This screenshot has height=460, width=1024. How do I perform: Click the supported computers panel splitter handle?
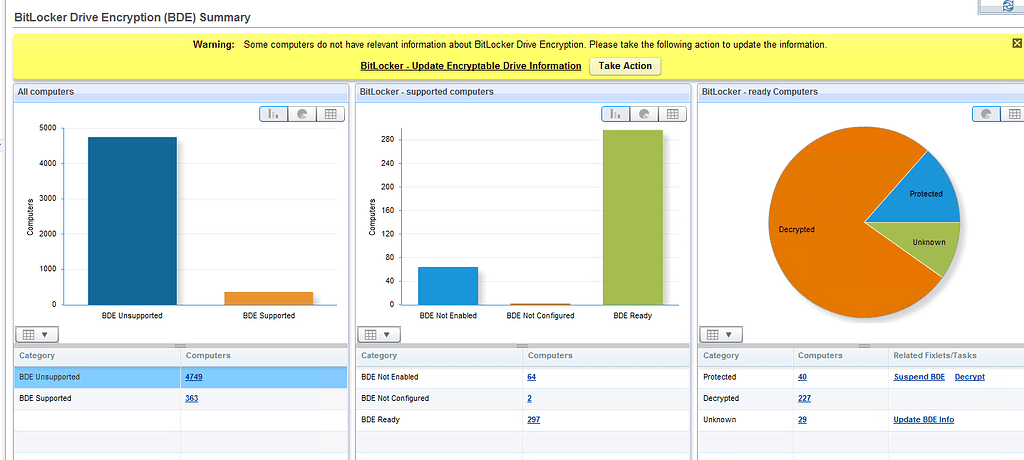click(x=523, y=346)
